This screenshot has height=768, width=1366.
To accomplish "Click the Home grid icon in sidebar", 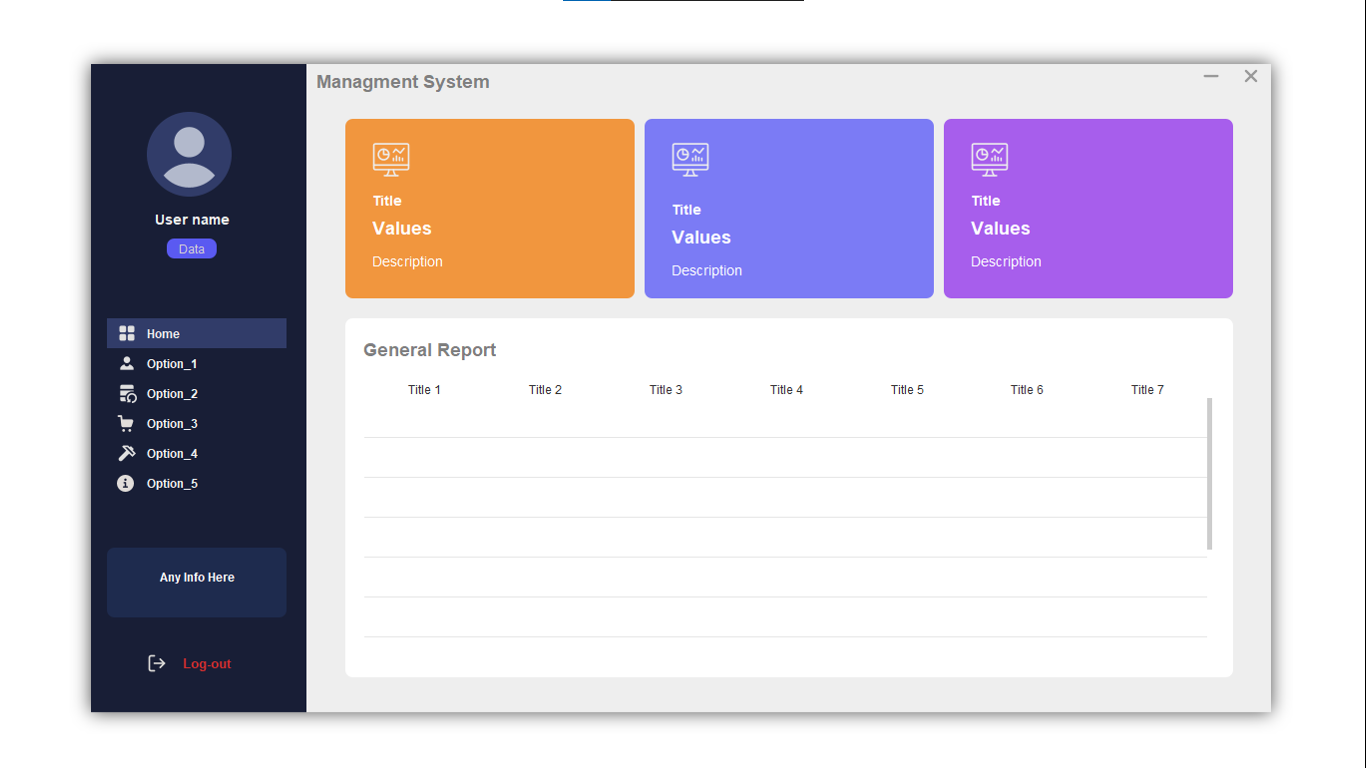I will [127, 333].
